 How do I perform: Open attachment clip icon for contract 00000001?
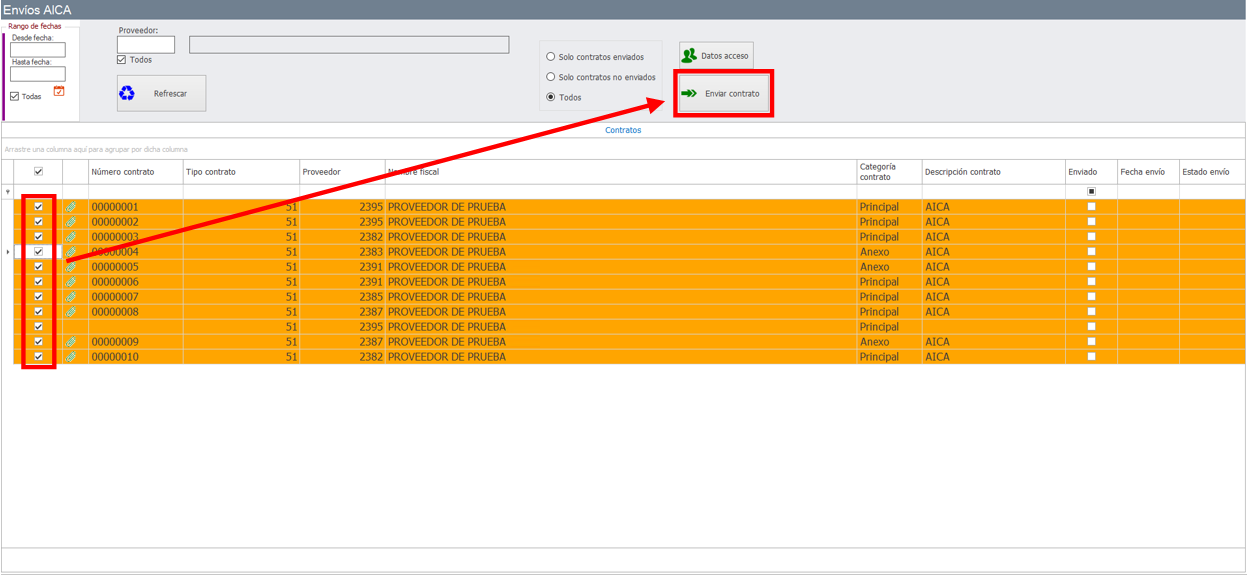point(71,207)
